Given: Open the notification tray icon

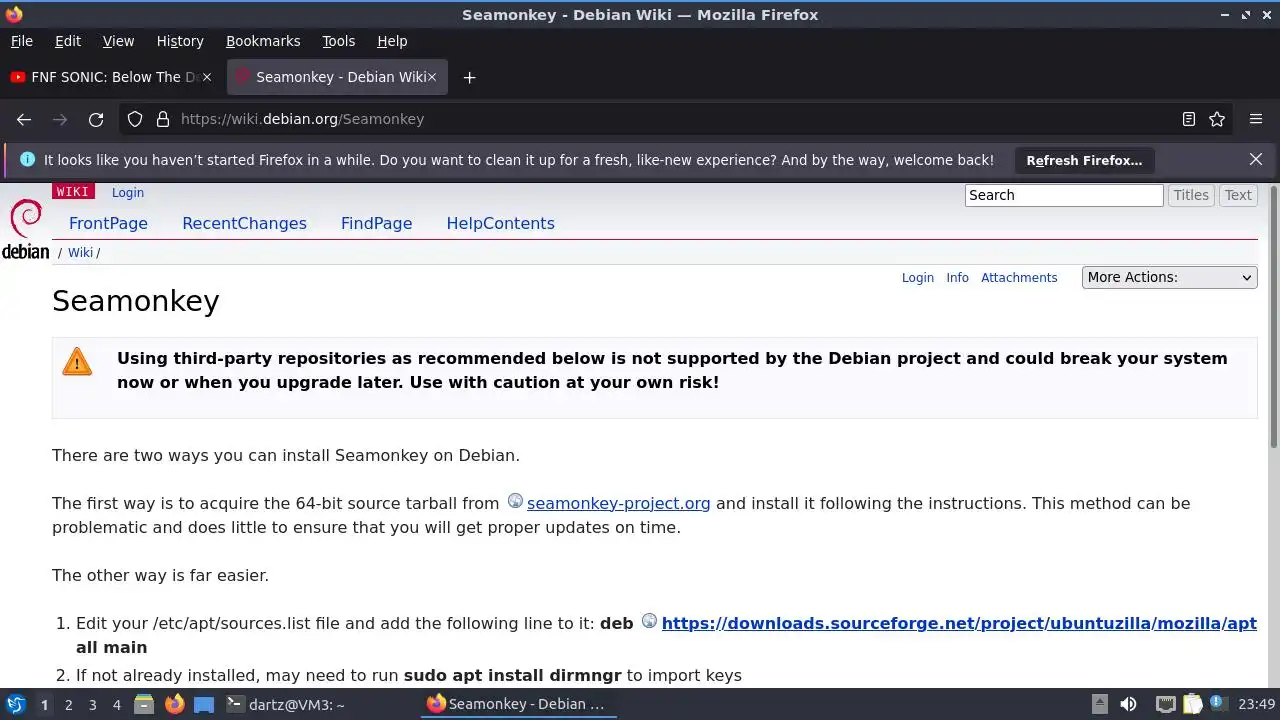Looking at the screenshot, I should click(x=1220, y=704).
